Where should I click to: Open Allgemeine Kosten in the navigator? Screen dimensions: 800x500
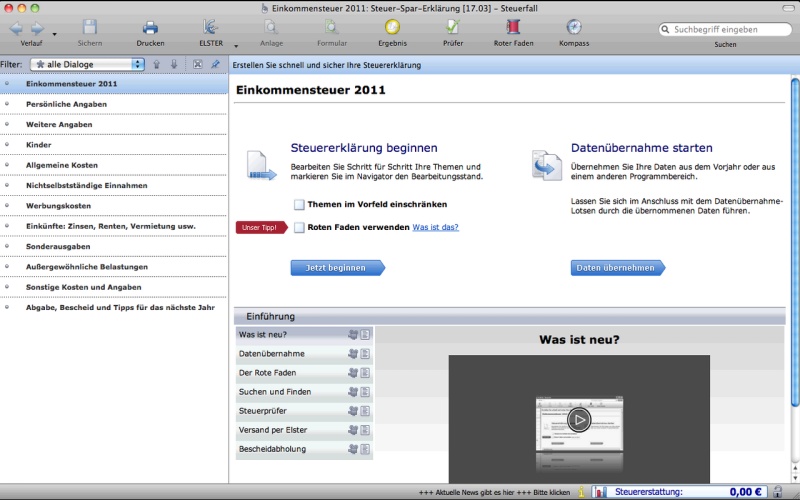[x=114, y=165]
